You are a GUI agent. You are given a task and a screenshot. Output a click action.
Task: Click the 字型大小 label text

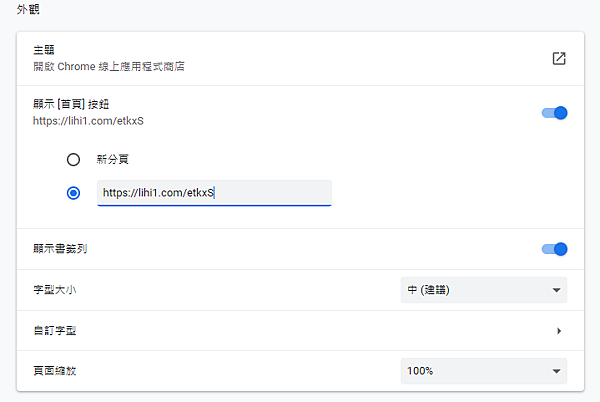click(x=55, y=290)
